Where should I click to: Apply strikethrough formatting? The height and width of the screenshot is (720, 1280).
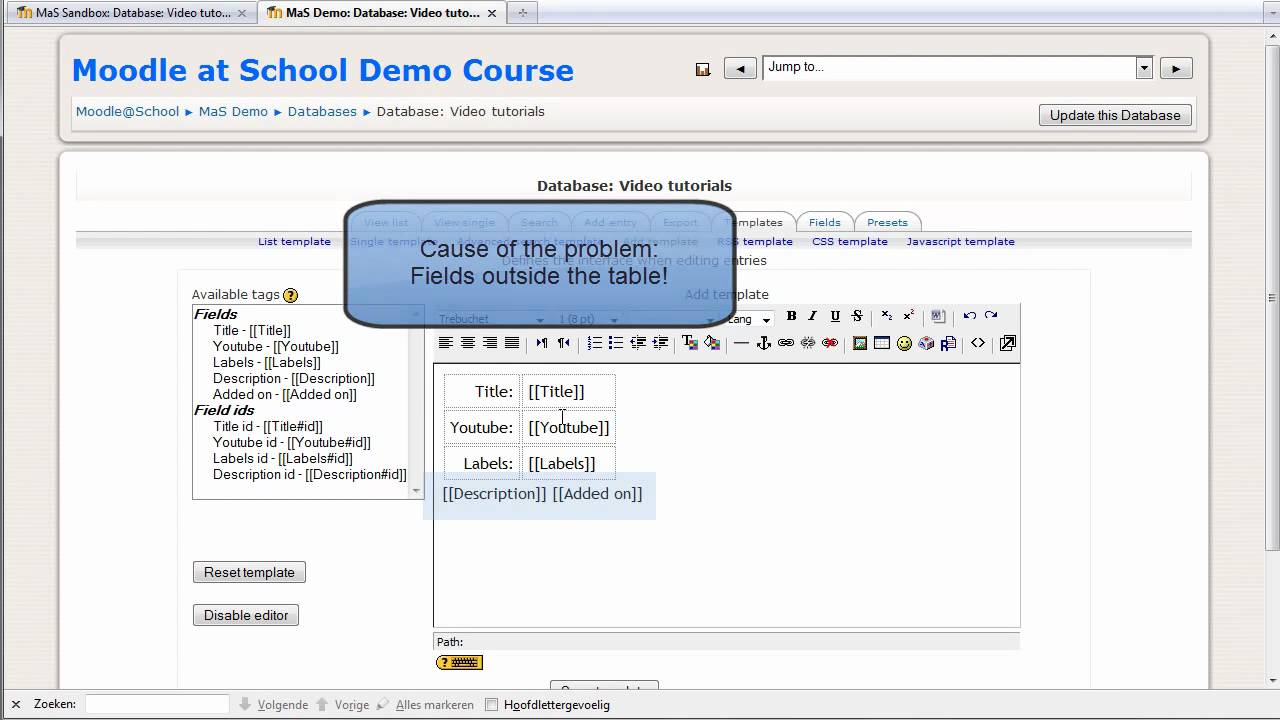[x=857, y=316]
